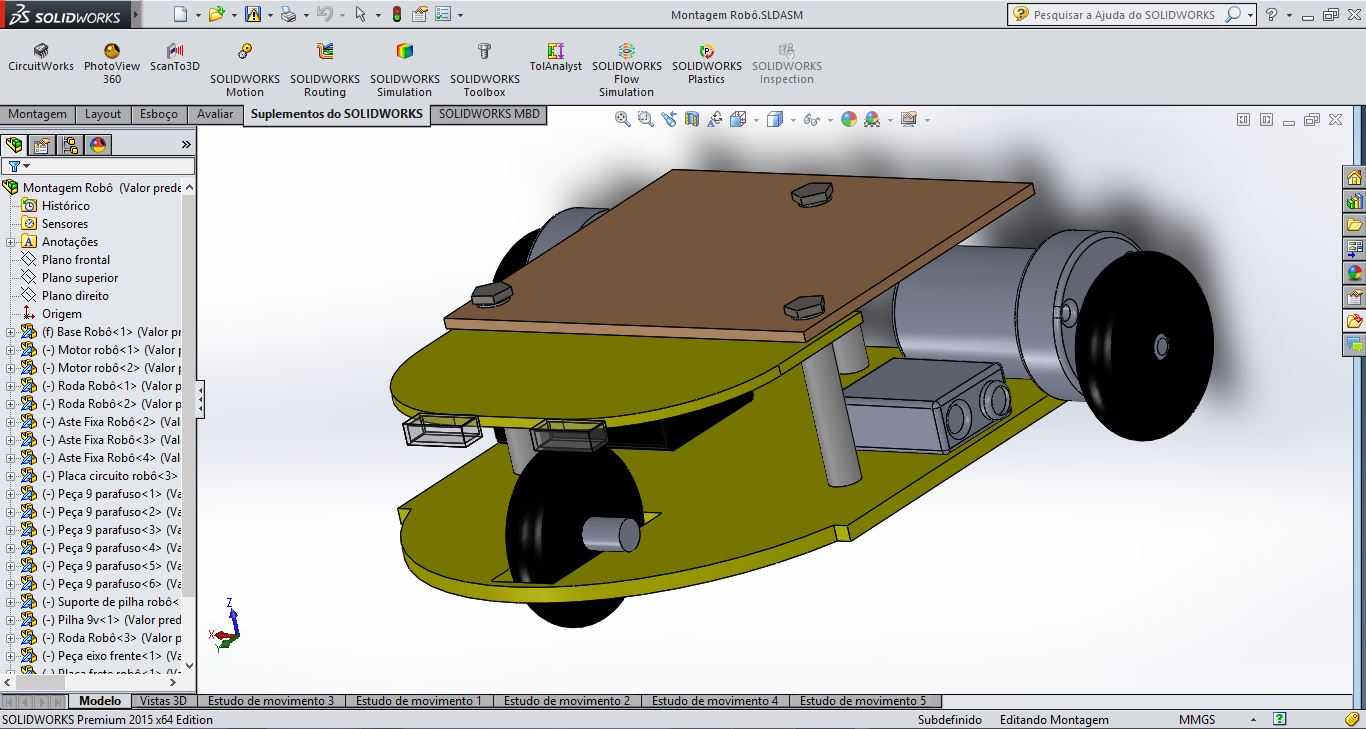Click the feature tree filter field

coord(98,166)
